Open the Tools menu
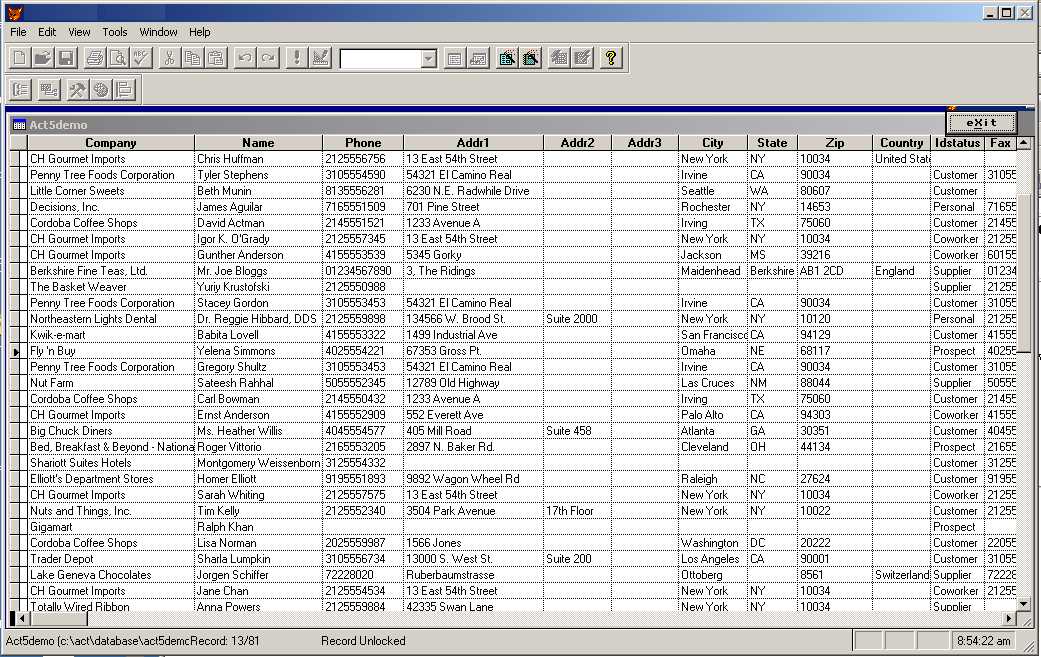The image size is (1041, 657). coord(114,31)
